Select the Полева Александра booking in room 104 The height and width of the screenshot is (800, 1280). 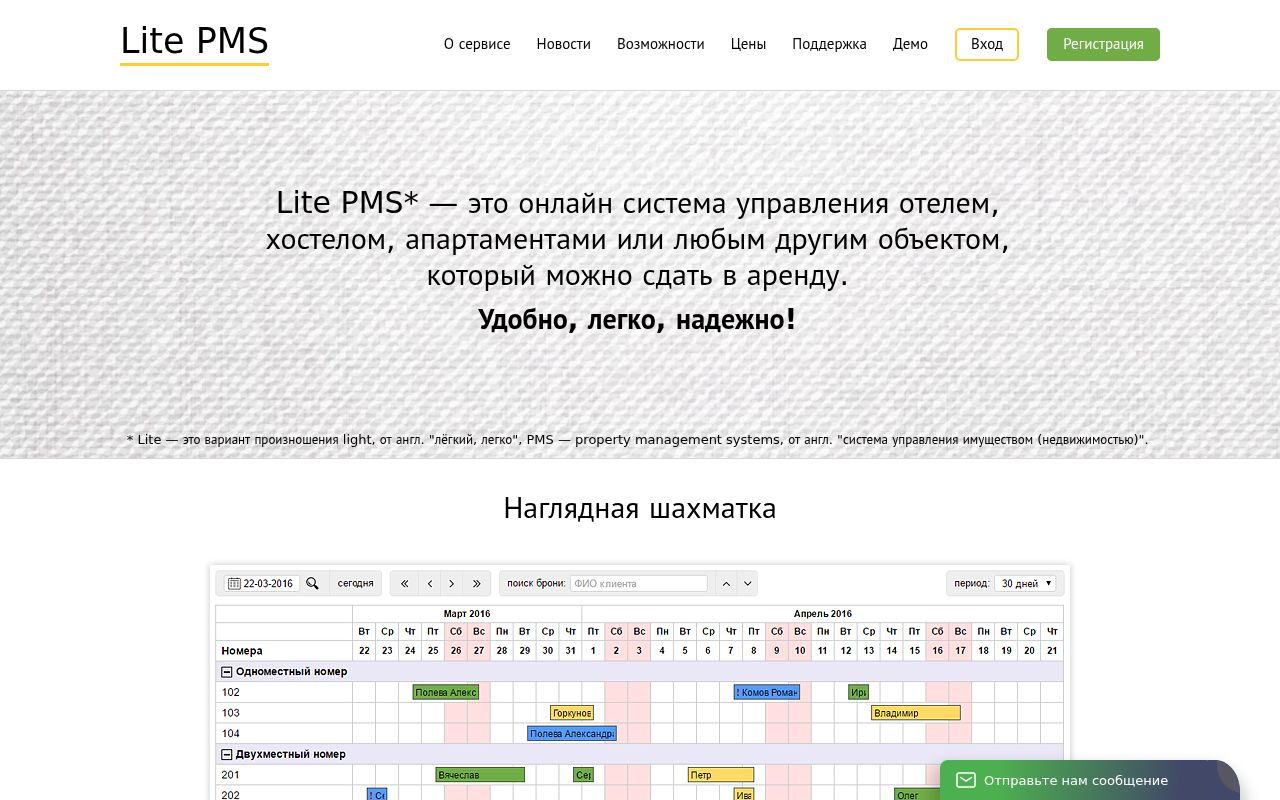pyautogui.click(x=571, y=734)
